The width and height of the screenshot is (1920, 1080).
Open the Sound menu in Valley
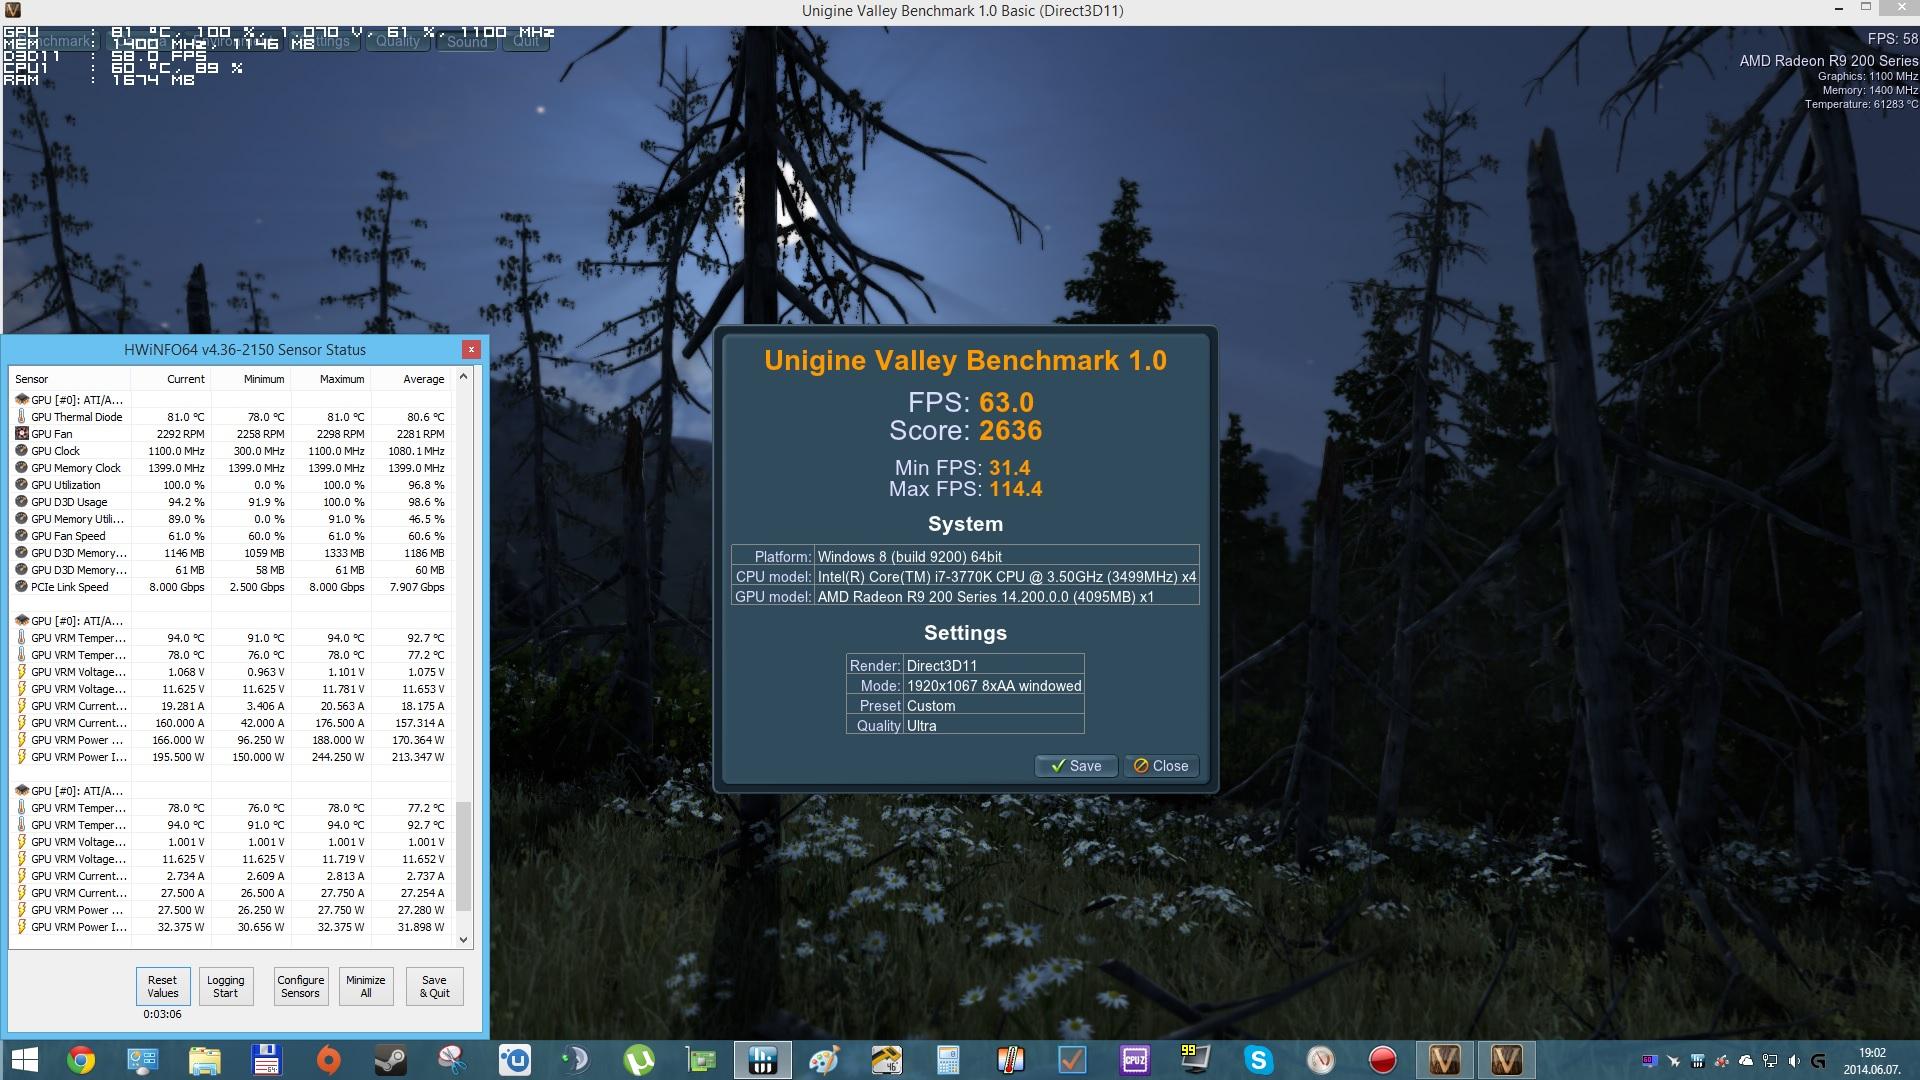[467, 41]
